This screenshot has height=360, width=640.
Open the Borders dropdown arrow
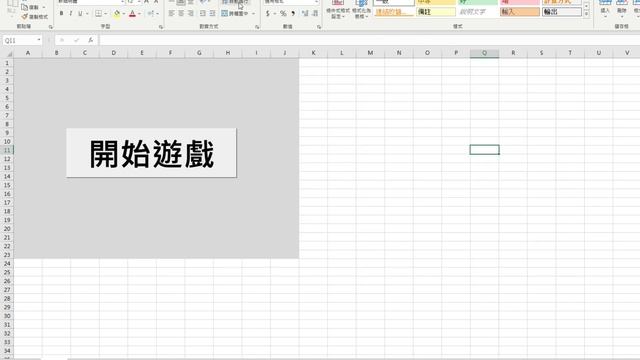(x=105, y=13)
